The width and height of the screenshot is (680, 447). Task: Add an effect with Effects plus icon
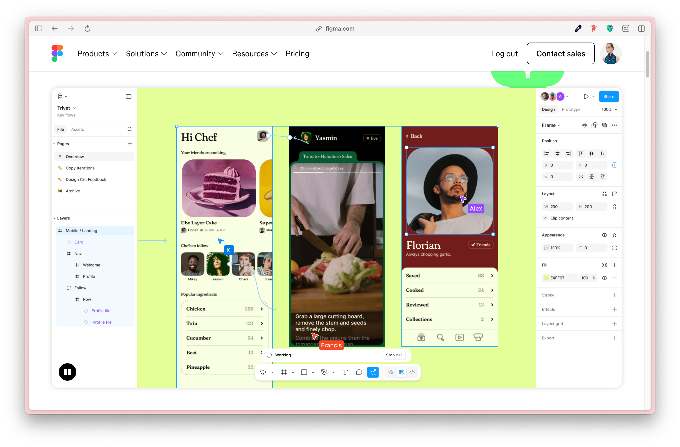pyautogui.click(x=614, y=309)
